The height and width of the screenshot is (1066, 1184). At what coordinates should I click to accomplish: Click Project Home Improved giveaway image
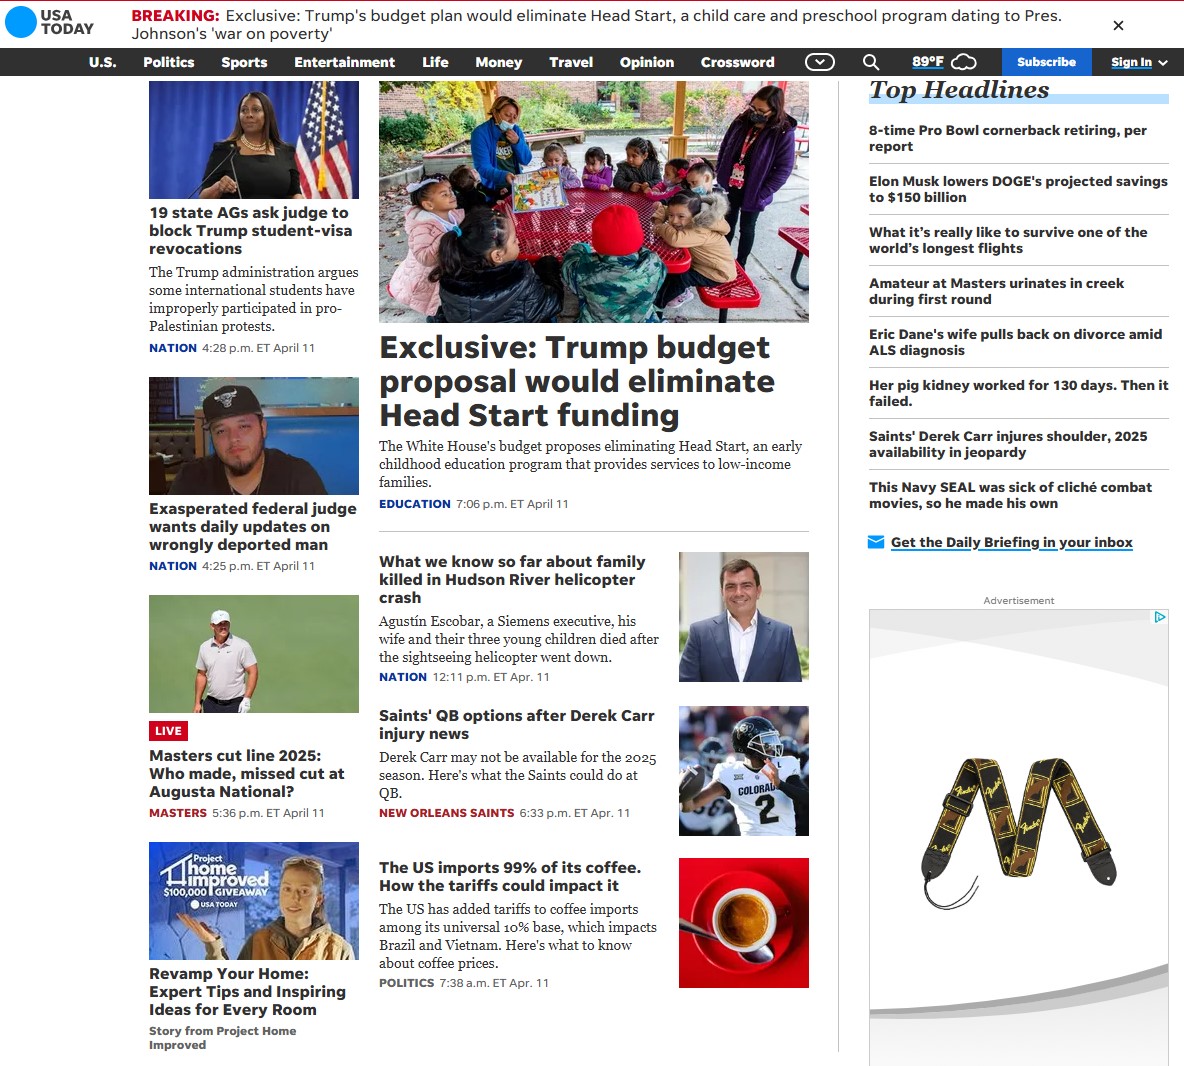coord(254,901)
